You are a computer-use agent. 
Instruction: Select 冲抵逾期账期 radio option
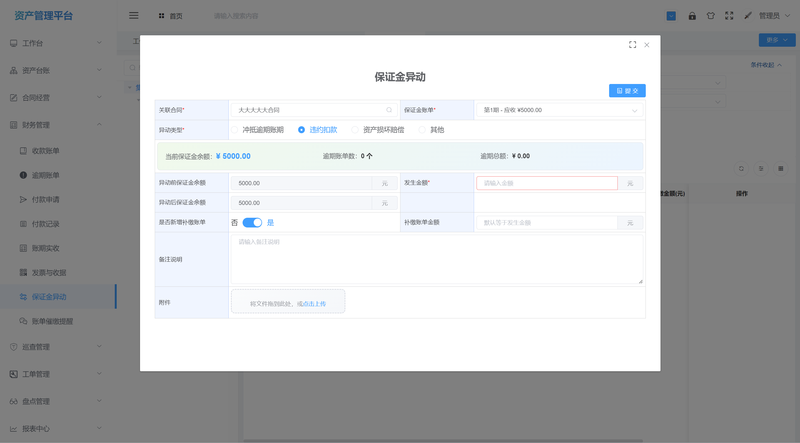point(234,130)
